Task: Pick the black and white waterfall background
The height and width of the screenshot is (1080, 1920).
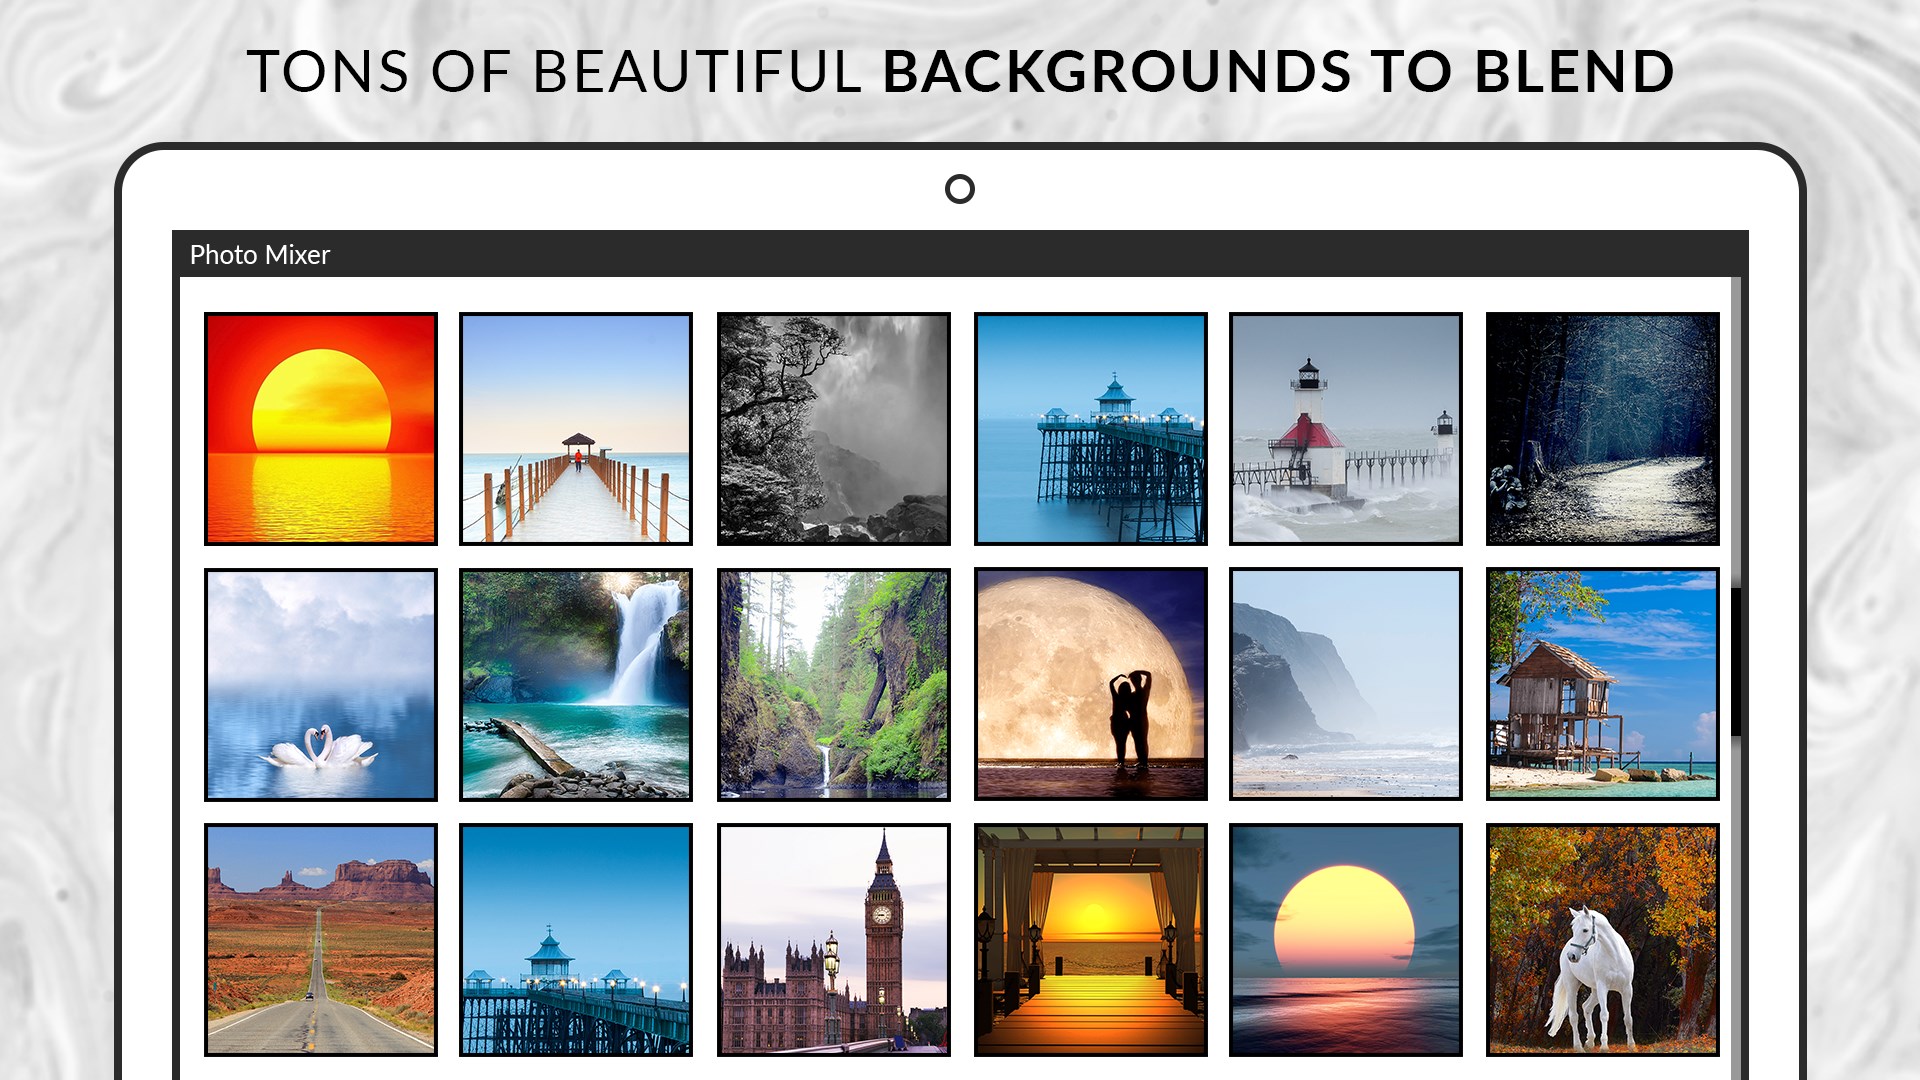Action: coord(833,429)
